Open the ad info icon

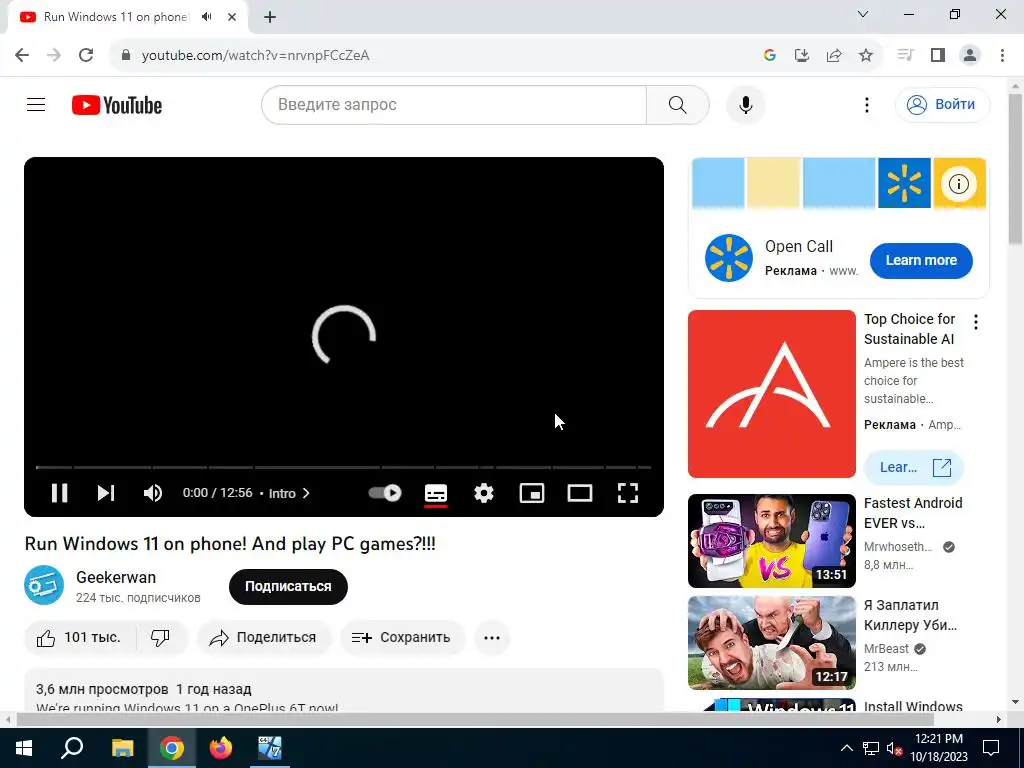tap(958, 184)
